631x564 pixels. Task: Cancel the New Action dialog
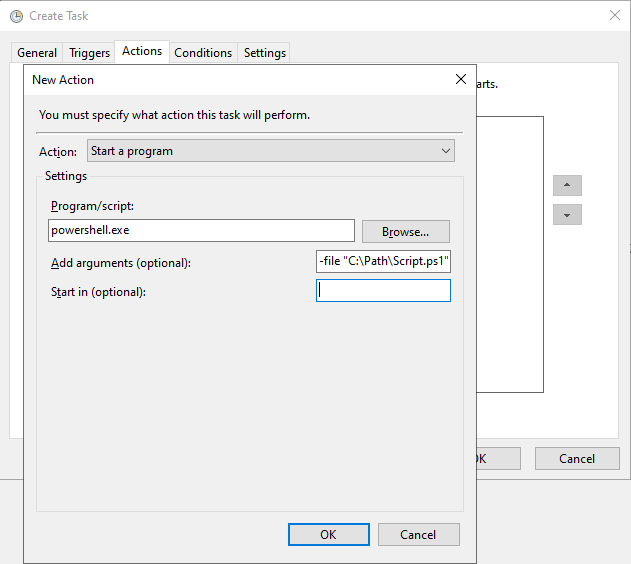(x=419, y=535)
